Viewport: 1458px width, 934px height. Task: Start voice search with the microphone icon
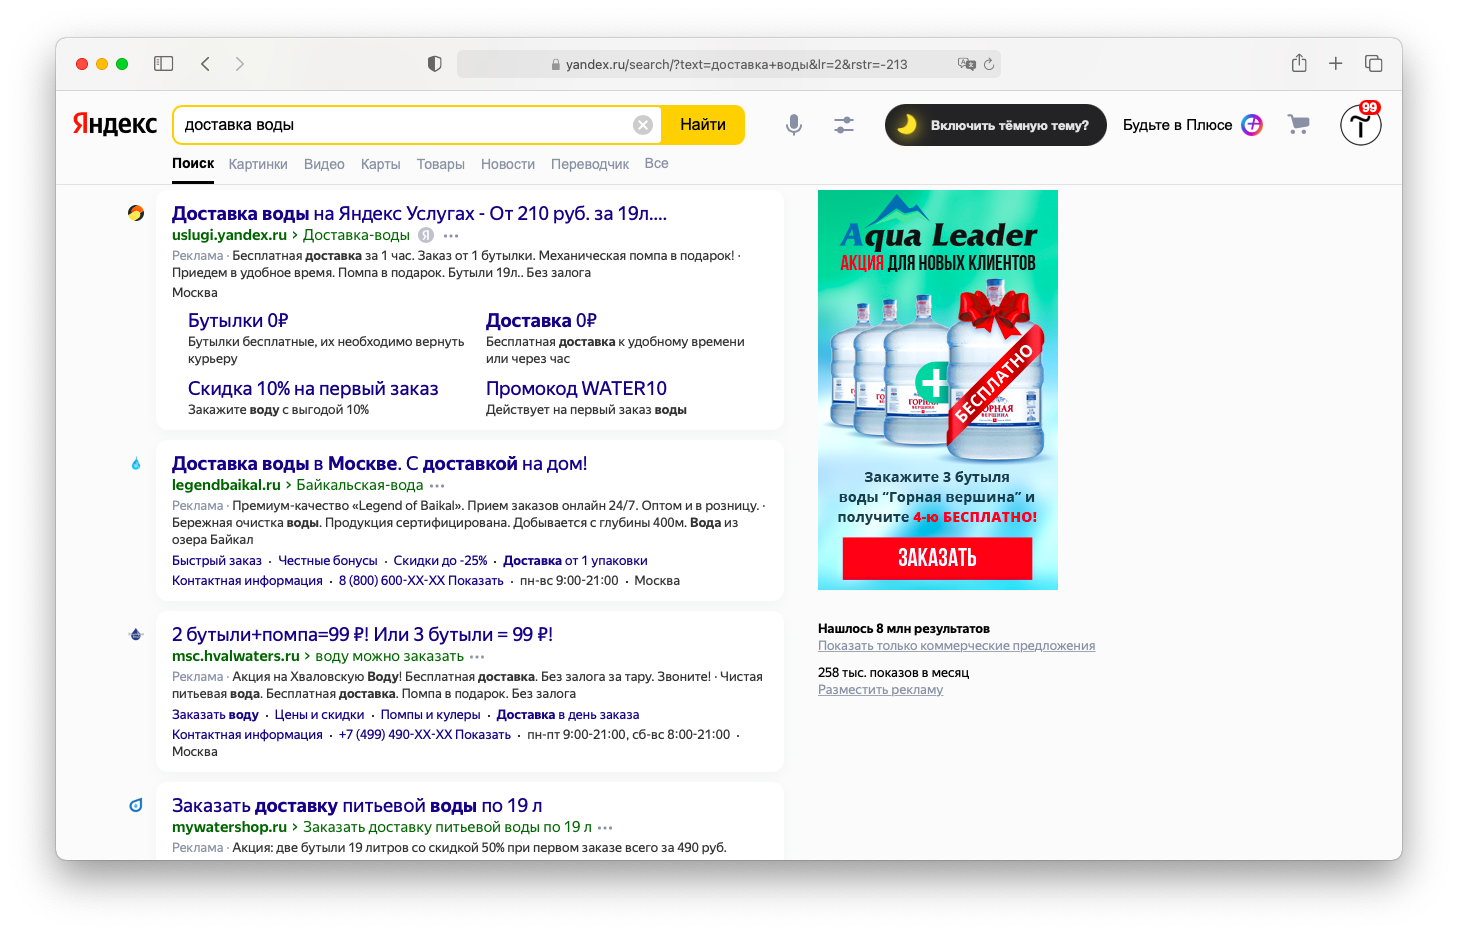pyautogui.click(x=793, y=125)
